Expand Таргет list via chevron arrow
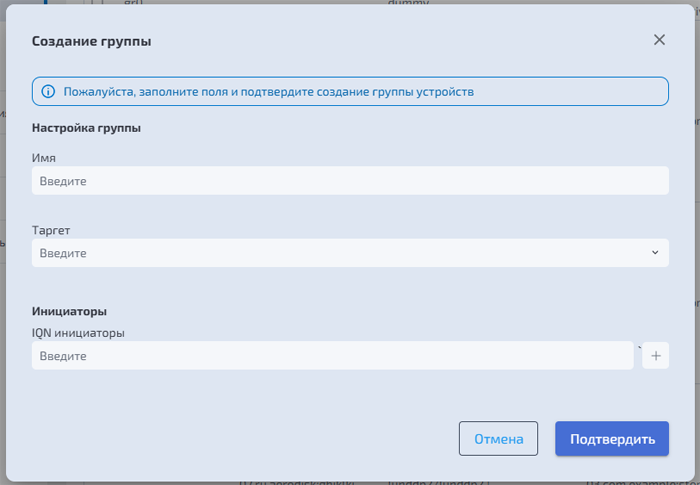The width and height of the screenshot is (700, 485). click(x=655, y=253)
